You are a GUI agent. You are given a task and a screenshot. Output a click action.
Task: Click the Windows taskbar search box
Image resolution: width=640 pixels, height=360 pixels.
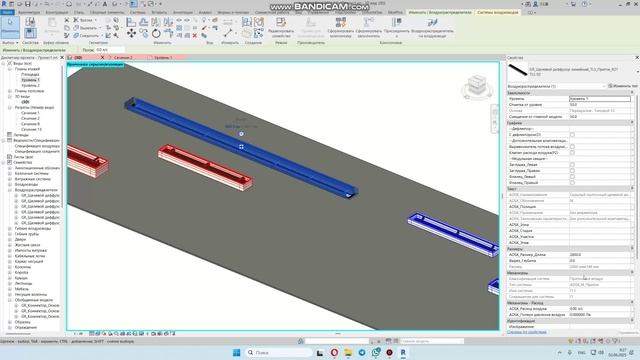click(x=279, y=352)
